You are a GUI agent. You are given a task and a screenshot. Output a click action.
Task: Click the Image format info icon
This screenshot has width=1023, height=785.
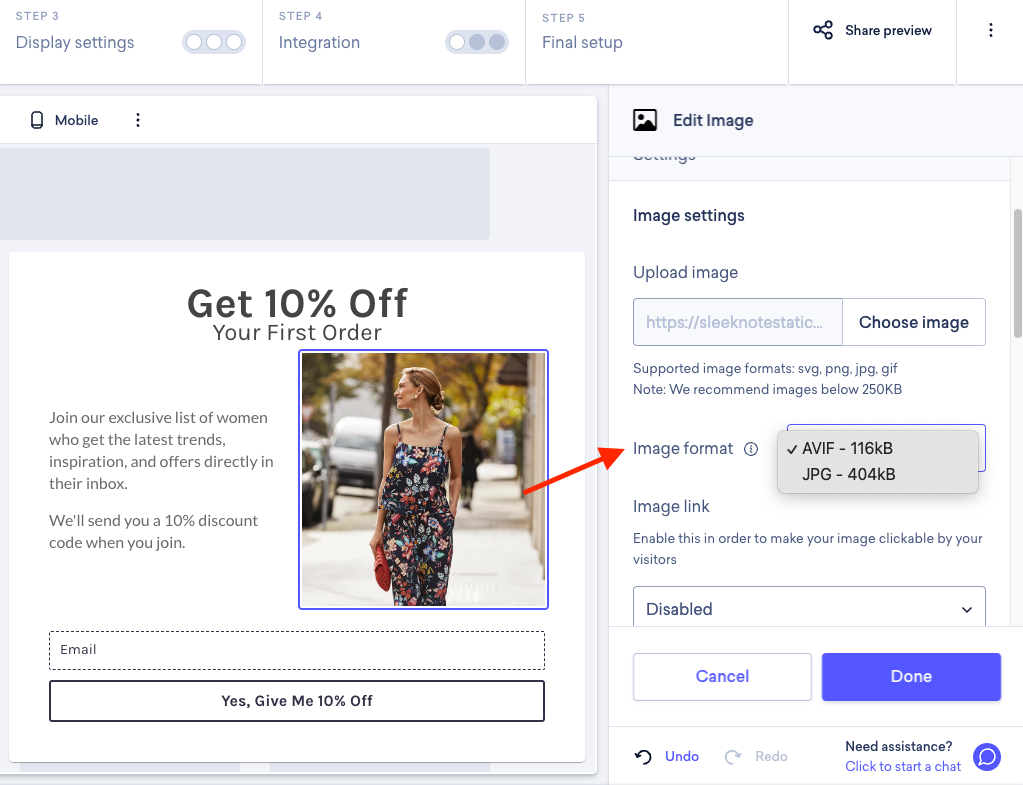[x=751, y=449]
